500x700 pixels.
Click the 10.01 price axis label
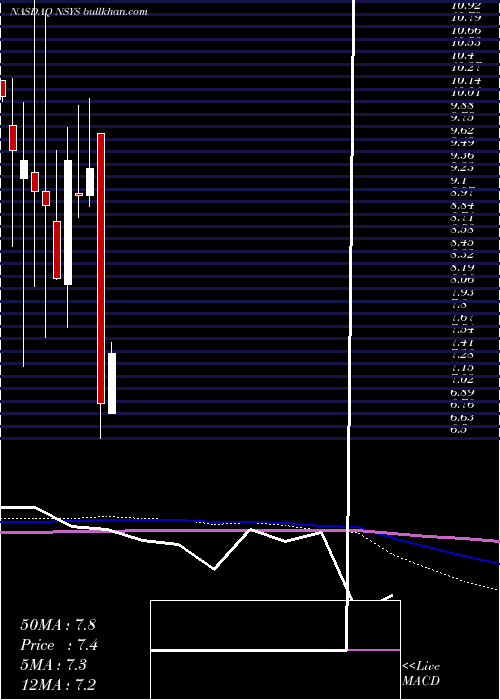[x=466, y=93]
